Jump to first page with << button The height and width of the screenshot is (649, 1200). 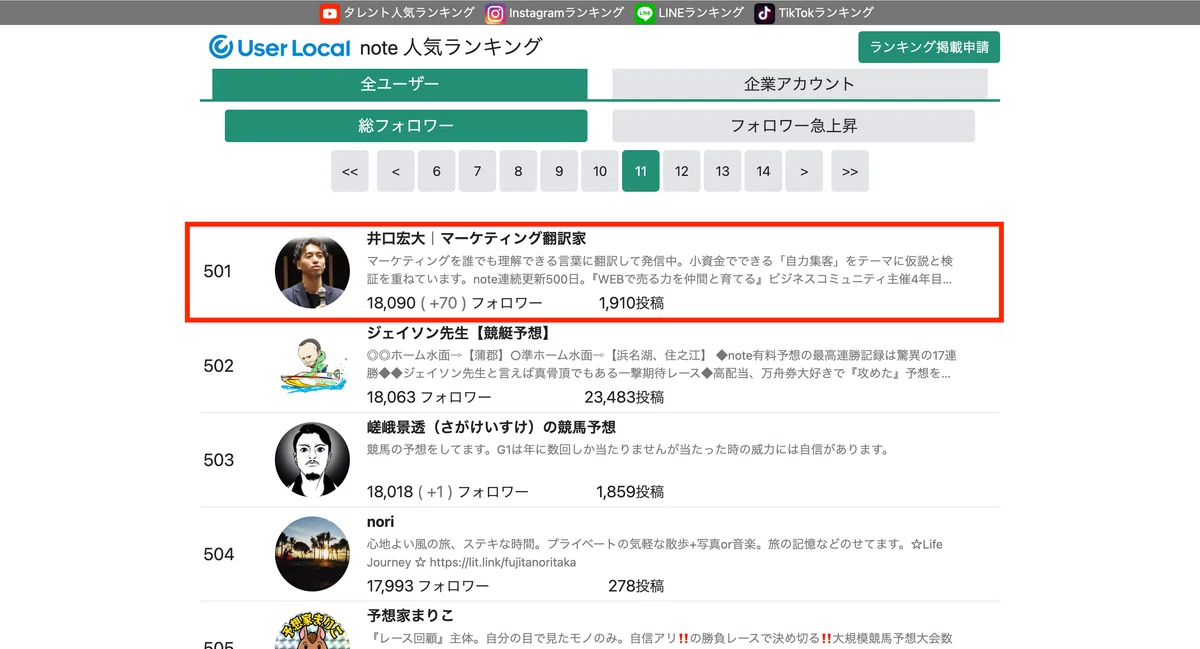click(350, 171)
